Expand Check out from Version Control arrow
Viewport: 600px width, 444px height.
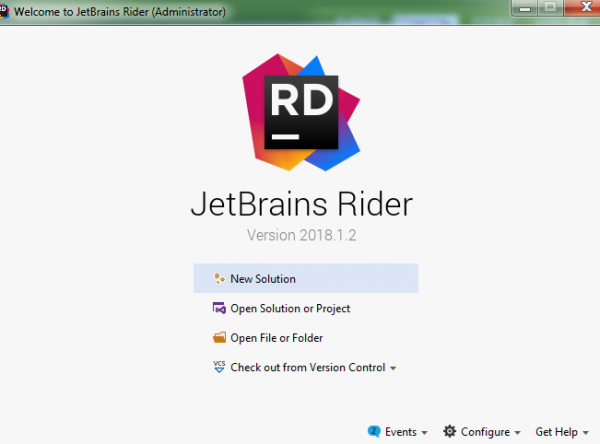393,368
